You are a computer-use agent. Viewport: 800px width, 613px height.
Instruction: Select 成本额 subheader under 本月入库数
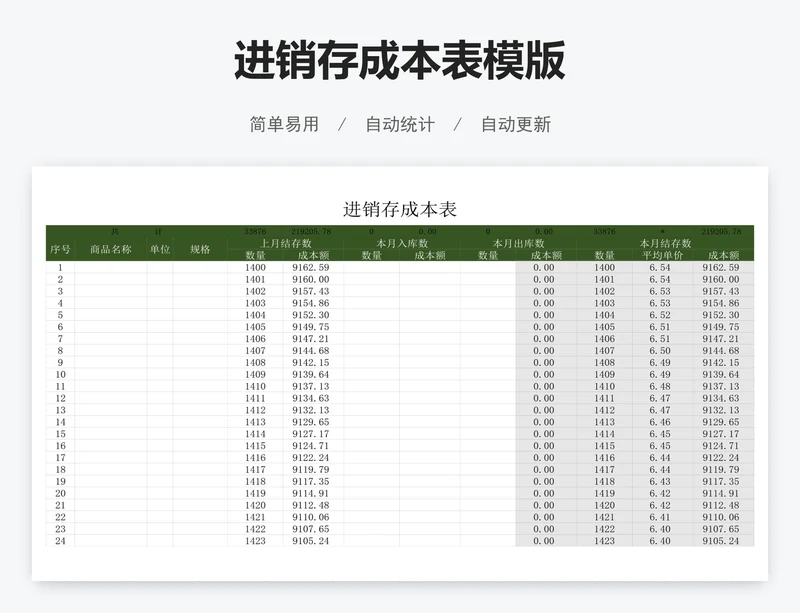(430, 255)
